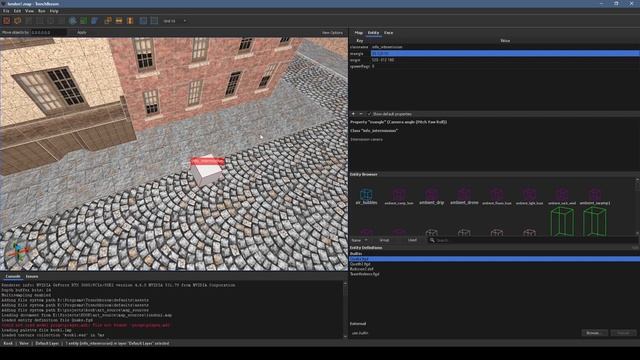Select ambient_flouro_buzz entity thumbnail
The height and width of the screenshot is (360, 640).
[497, 196]
